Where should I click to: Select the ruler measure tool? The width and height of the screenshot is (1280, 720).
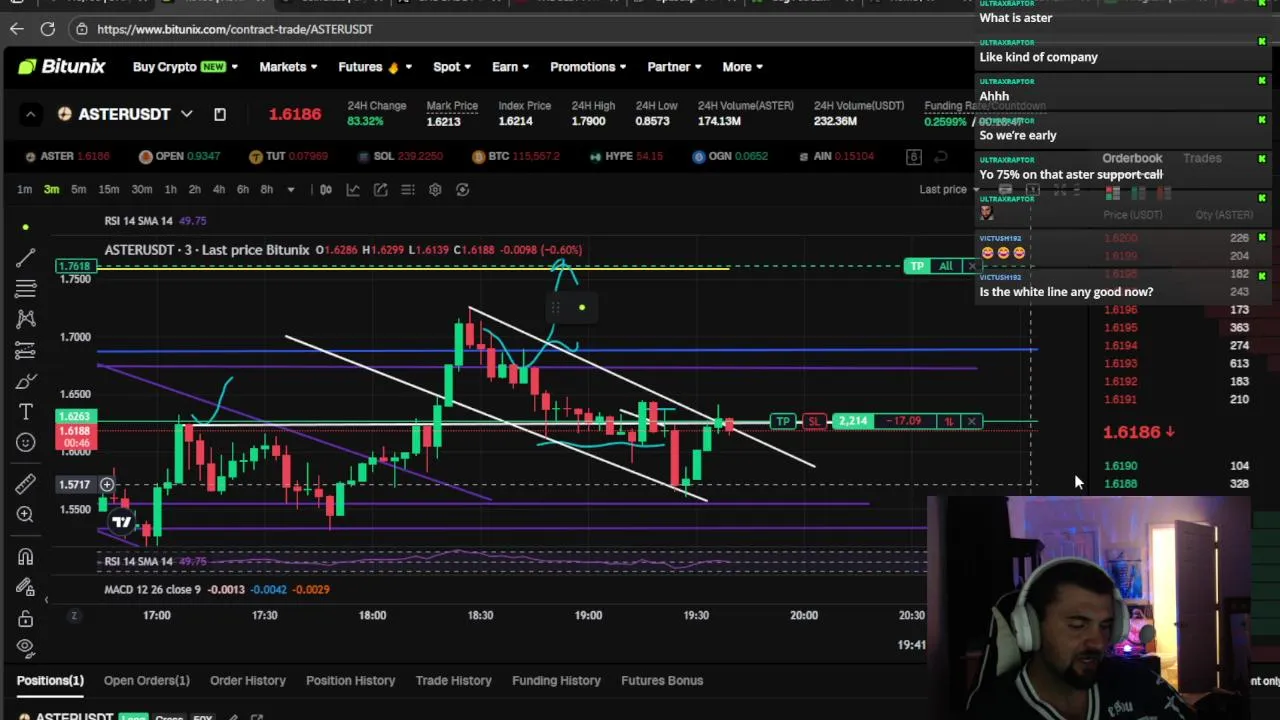(x=26, y=484)
